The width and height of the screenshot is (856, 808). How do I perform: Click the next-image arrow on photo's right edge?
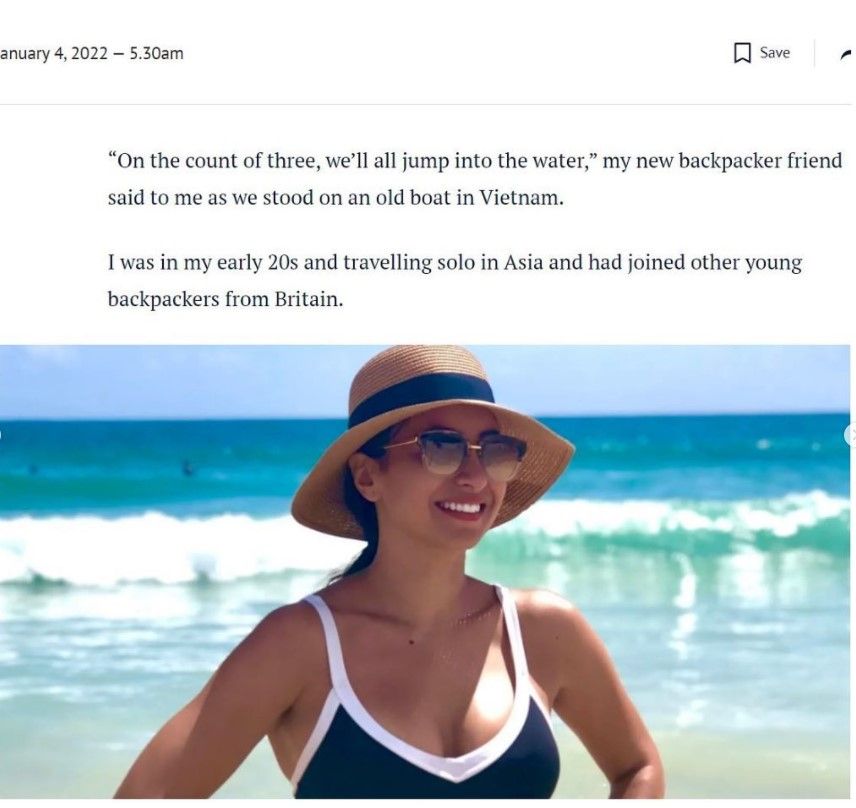coord(851,435)
